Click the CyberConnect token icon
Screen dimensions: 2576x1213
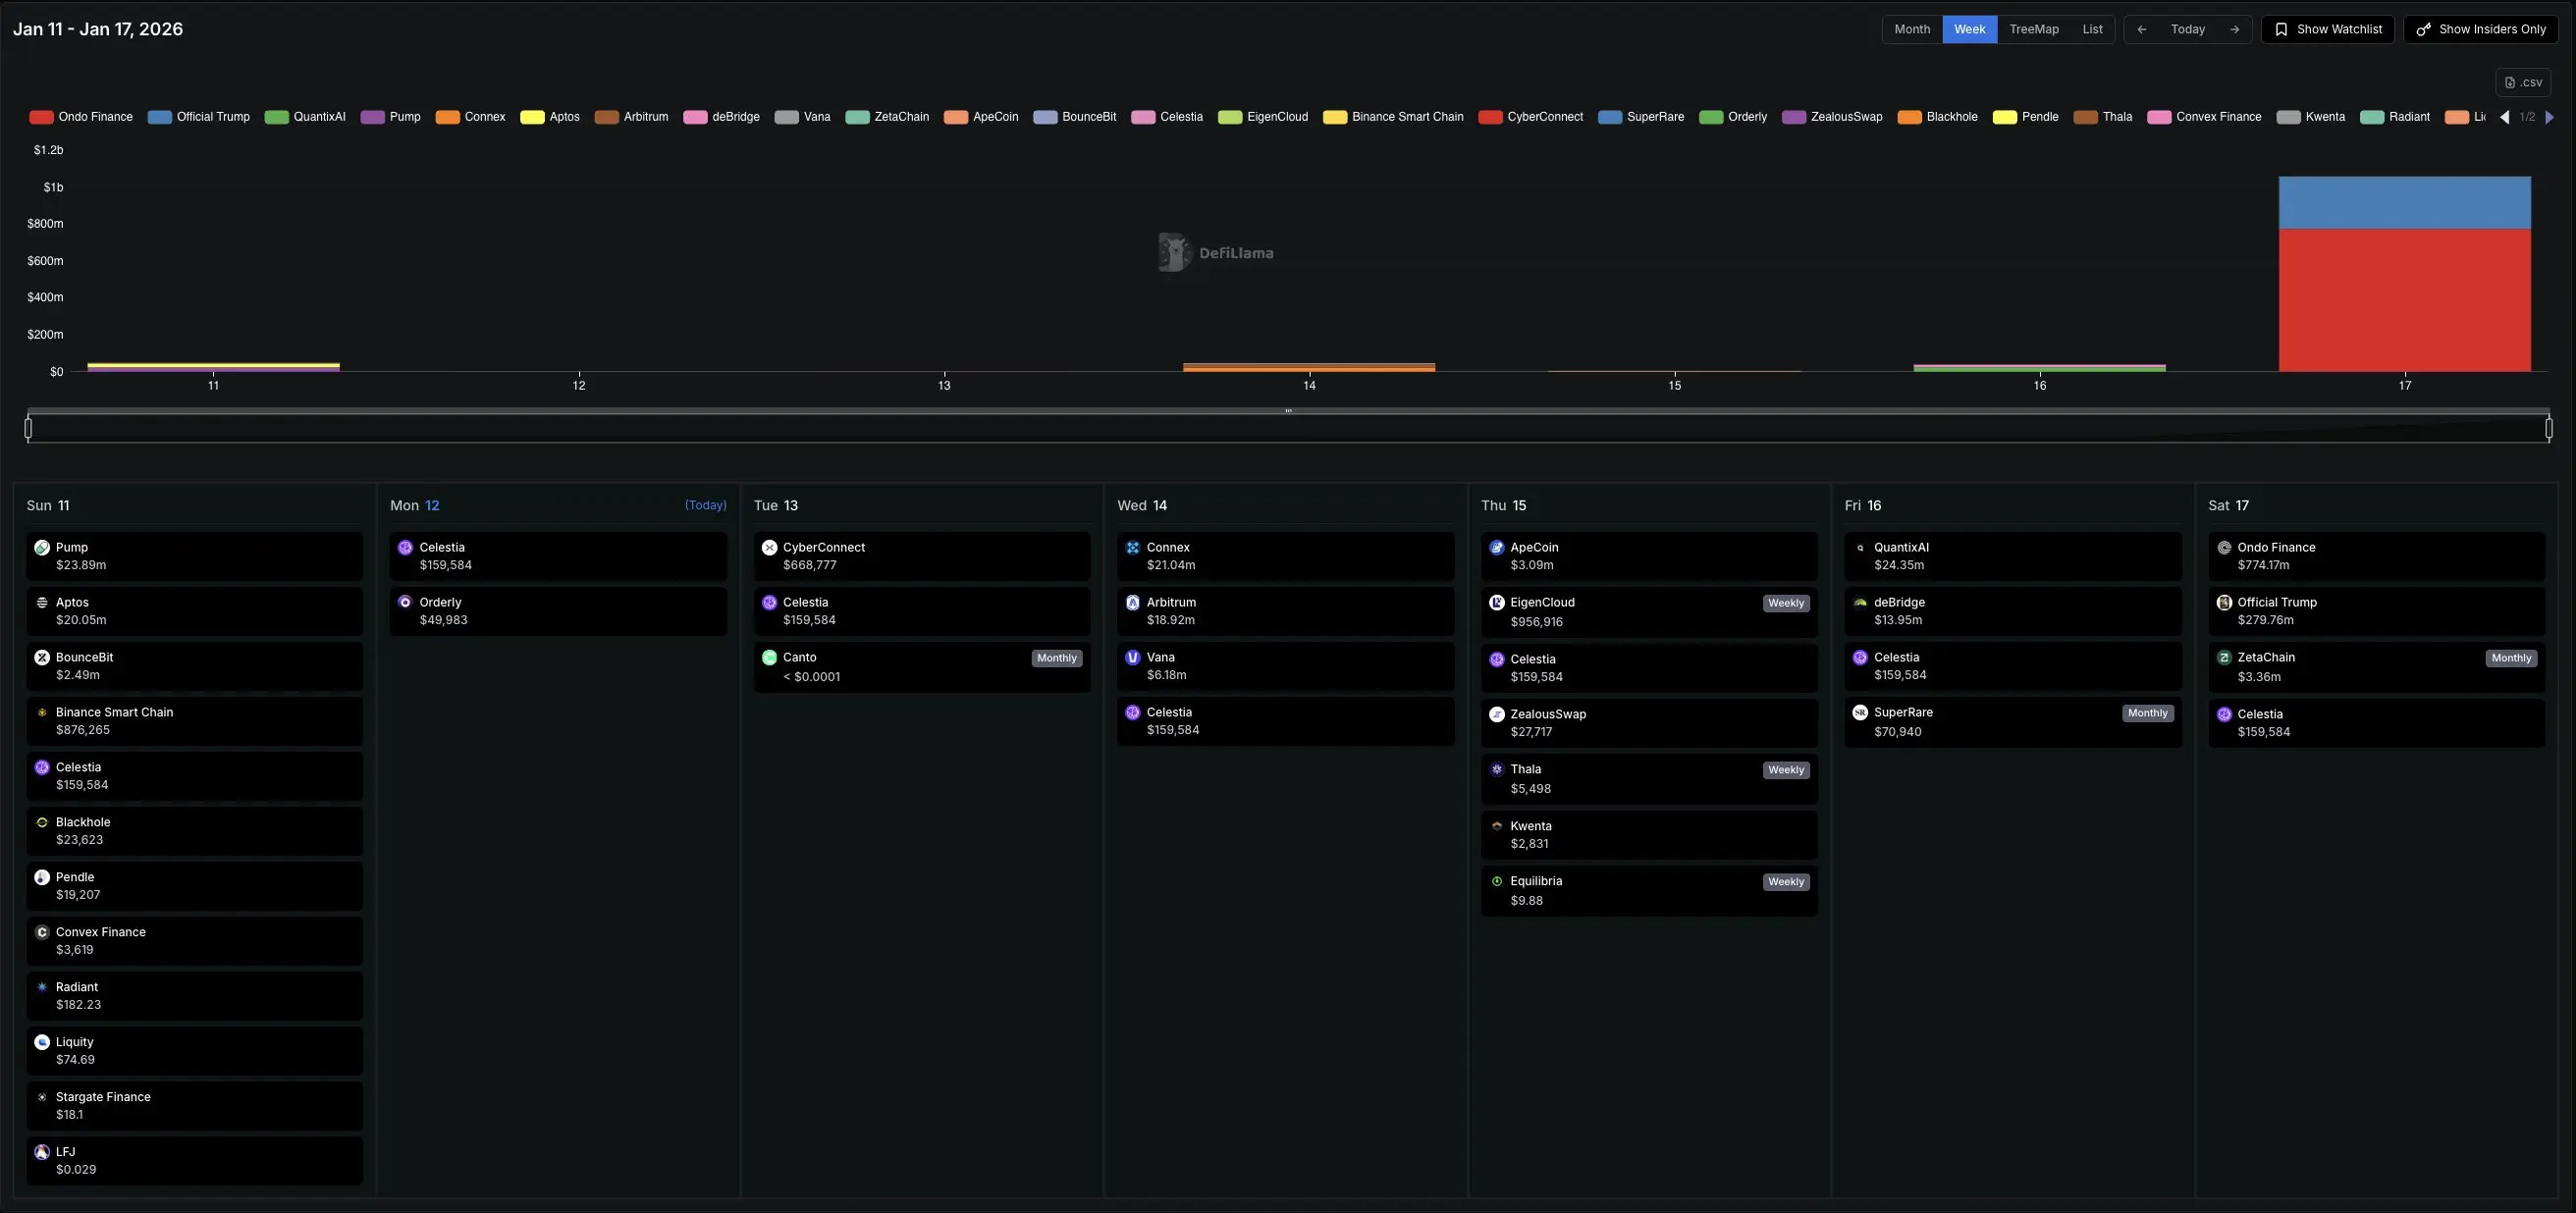769,548
